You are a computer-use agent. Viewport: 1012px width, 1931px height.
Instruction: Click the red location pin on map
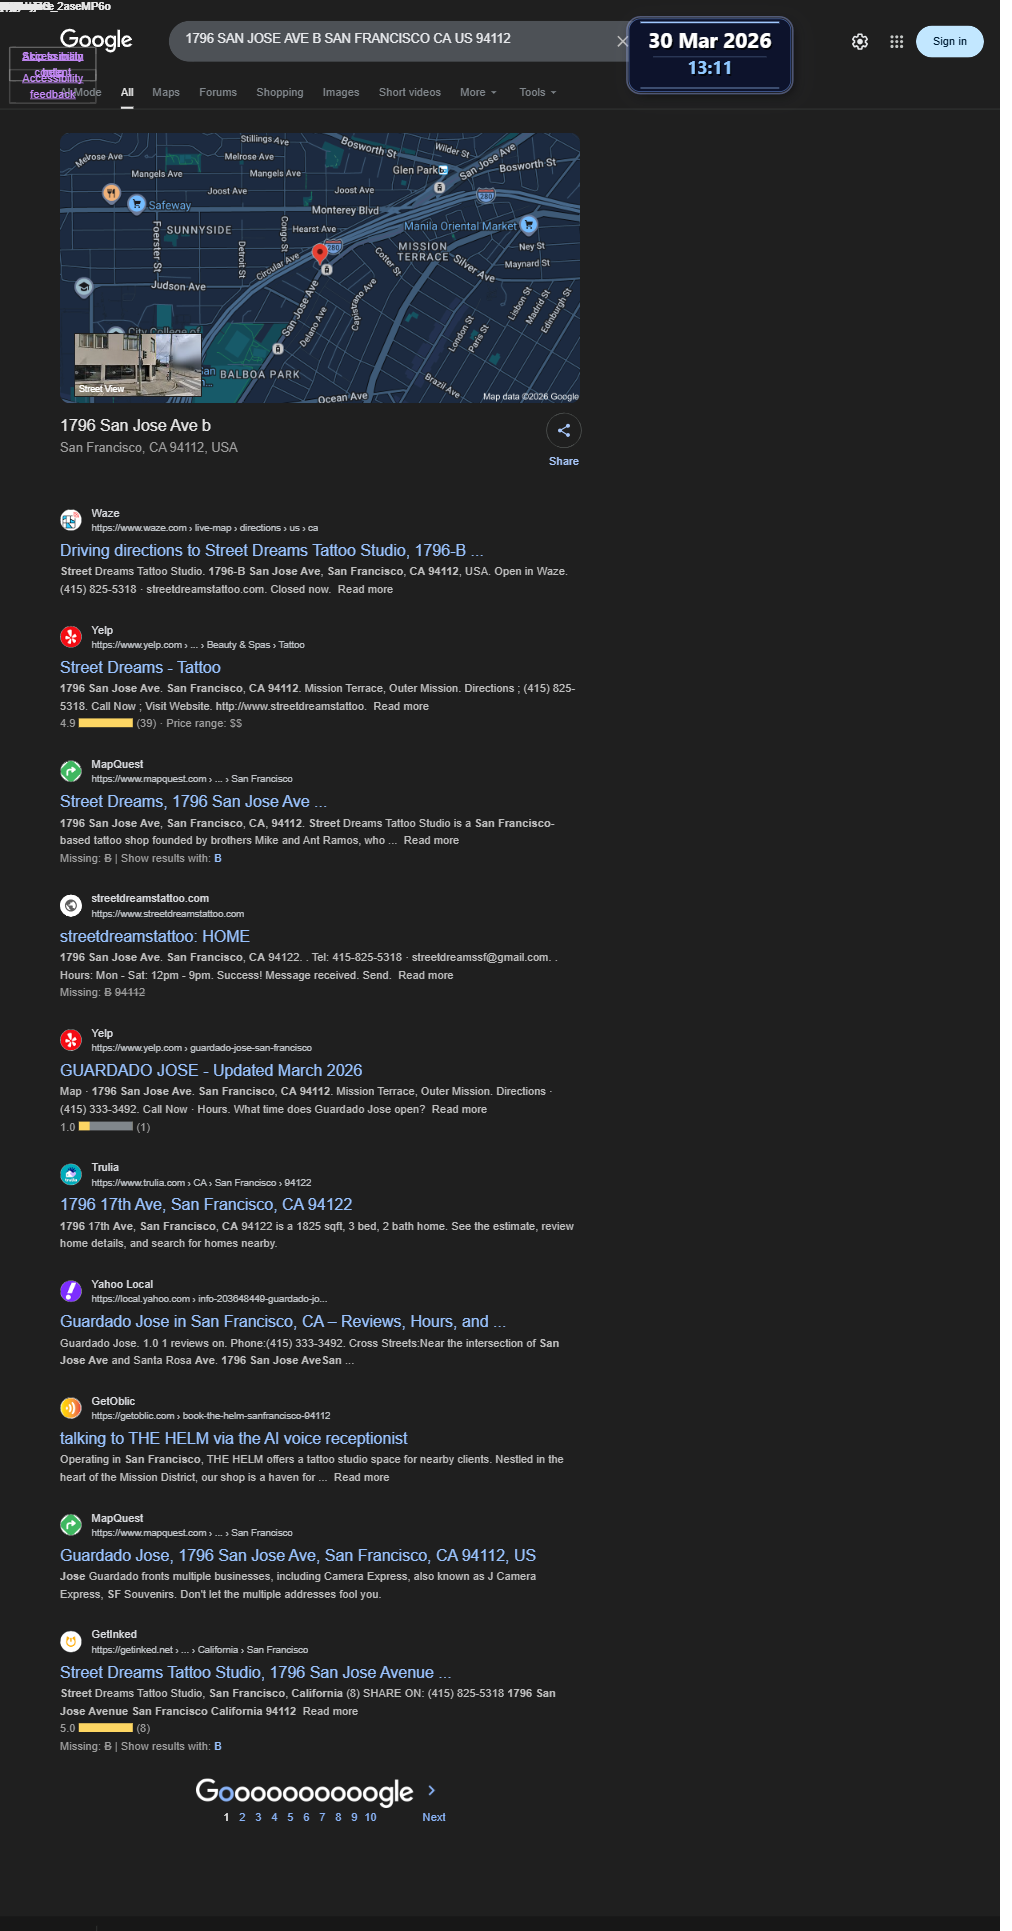pos(320,253)
